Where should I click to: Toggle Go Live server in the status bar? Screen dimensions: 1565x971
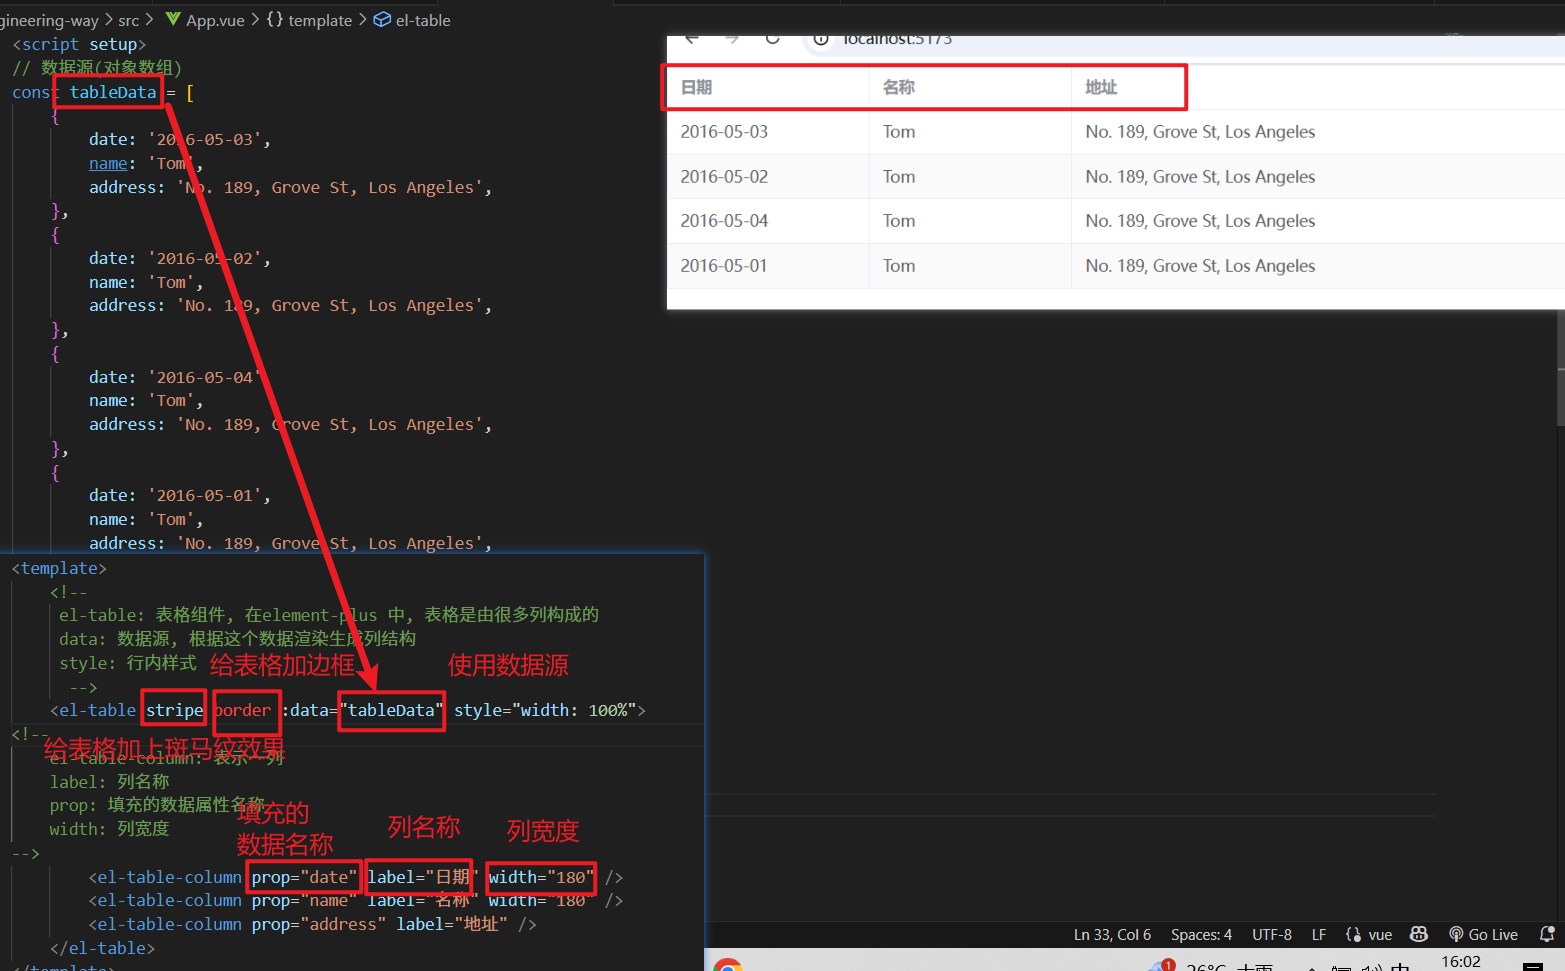tap(1484, 934)
